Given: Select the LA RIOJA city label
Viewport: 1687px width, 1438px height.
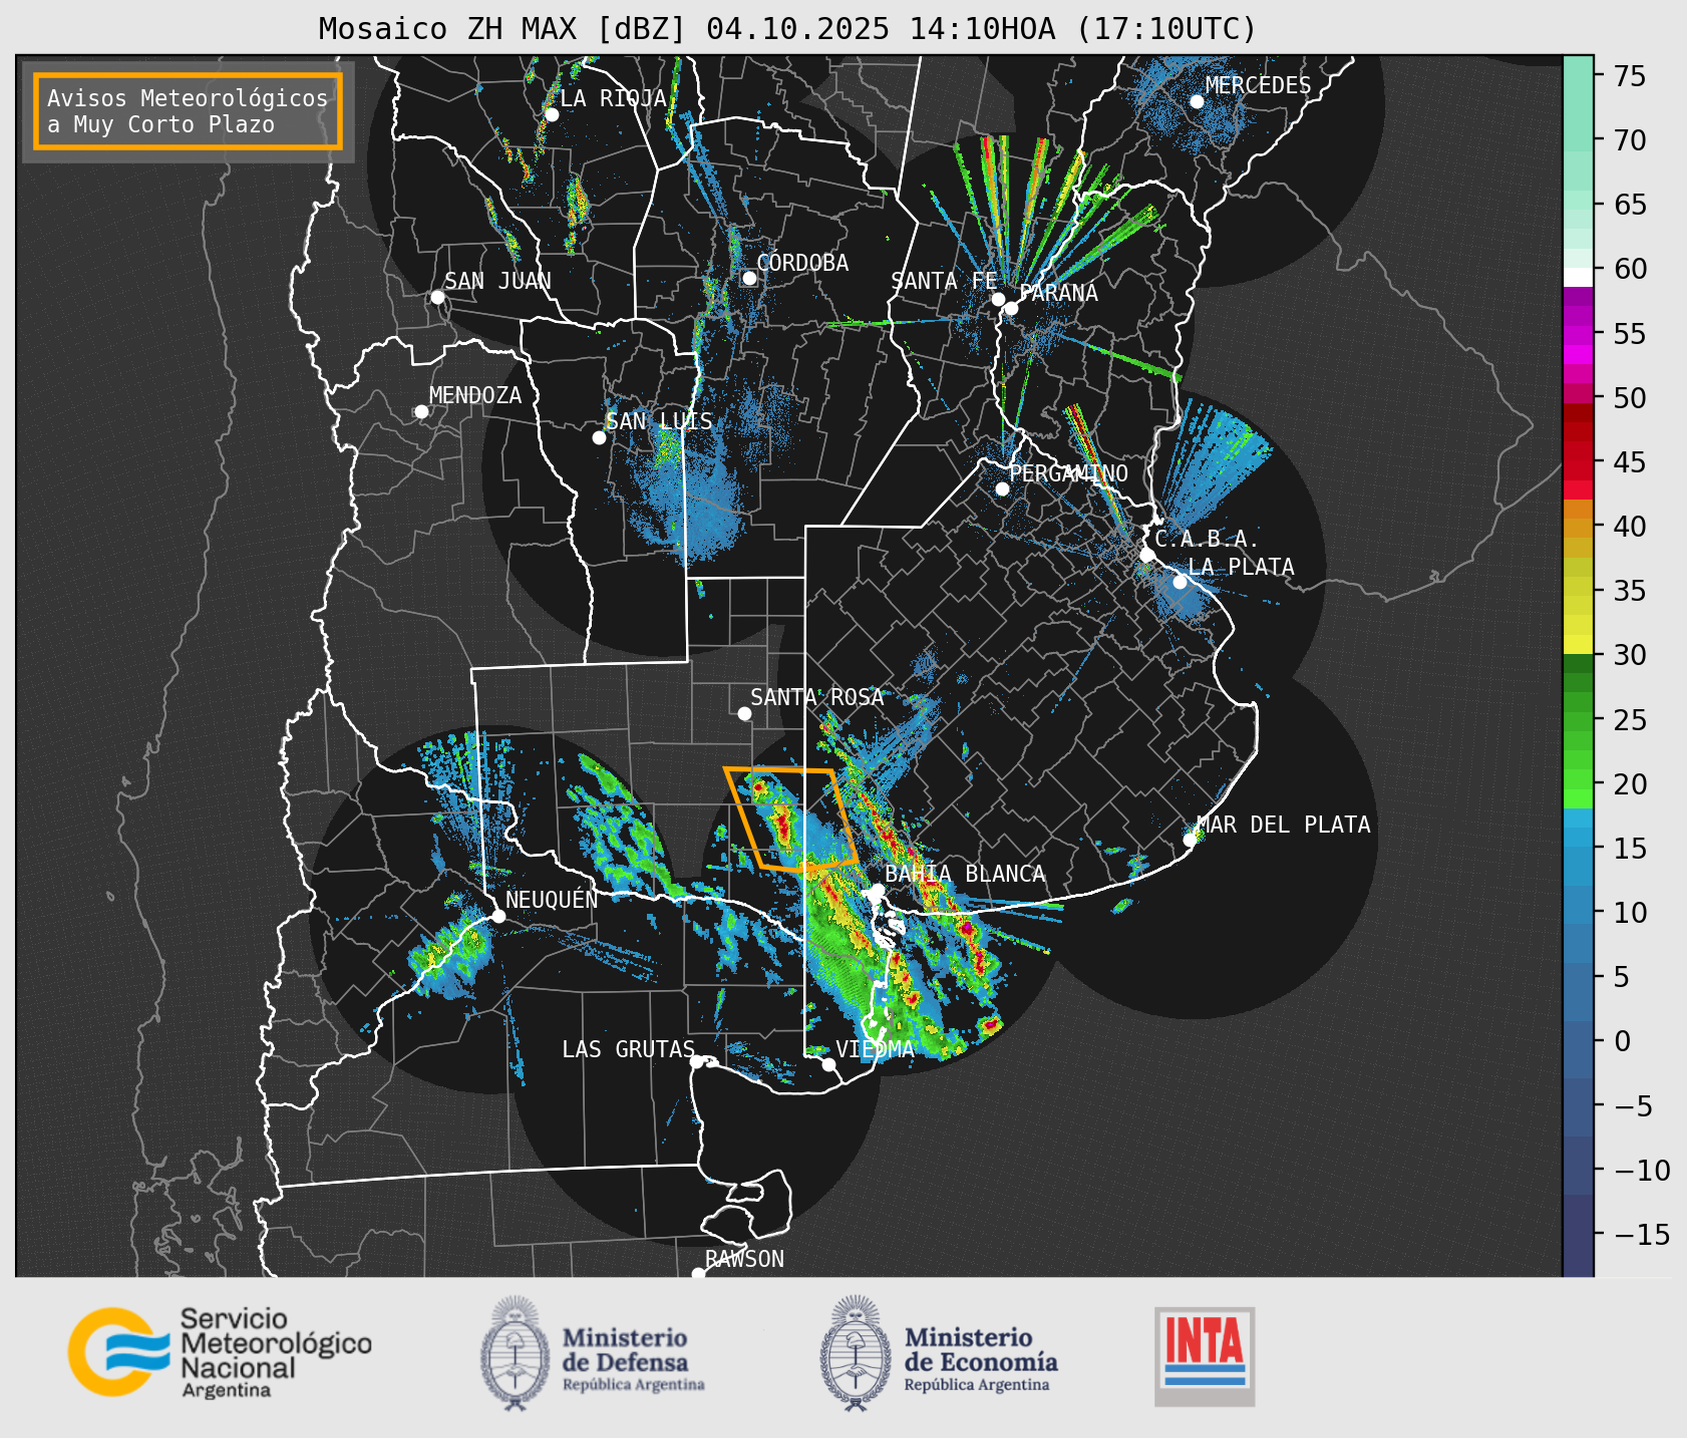Looking at the screenshot, I should pos(613,98).
